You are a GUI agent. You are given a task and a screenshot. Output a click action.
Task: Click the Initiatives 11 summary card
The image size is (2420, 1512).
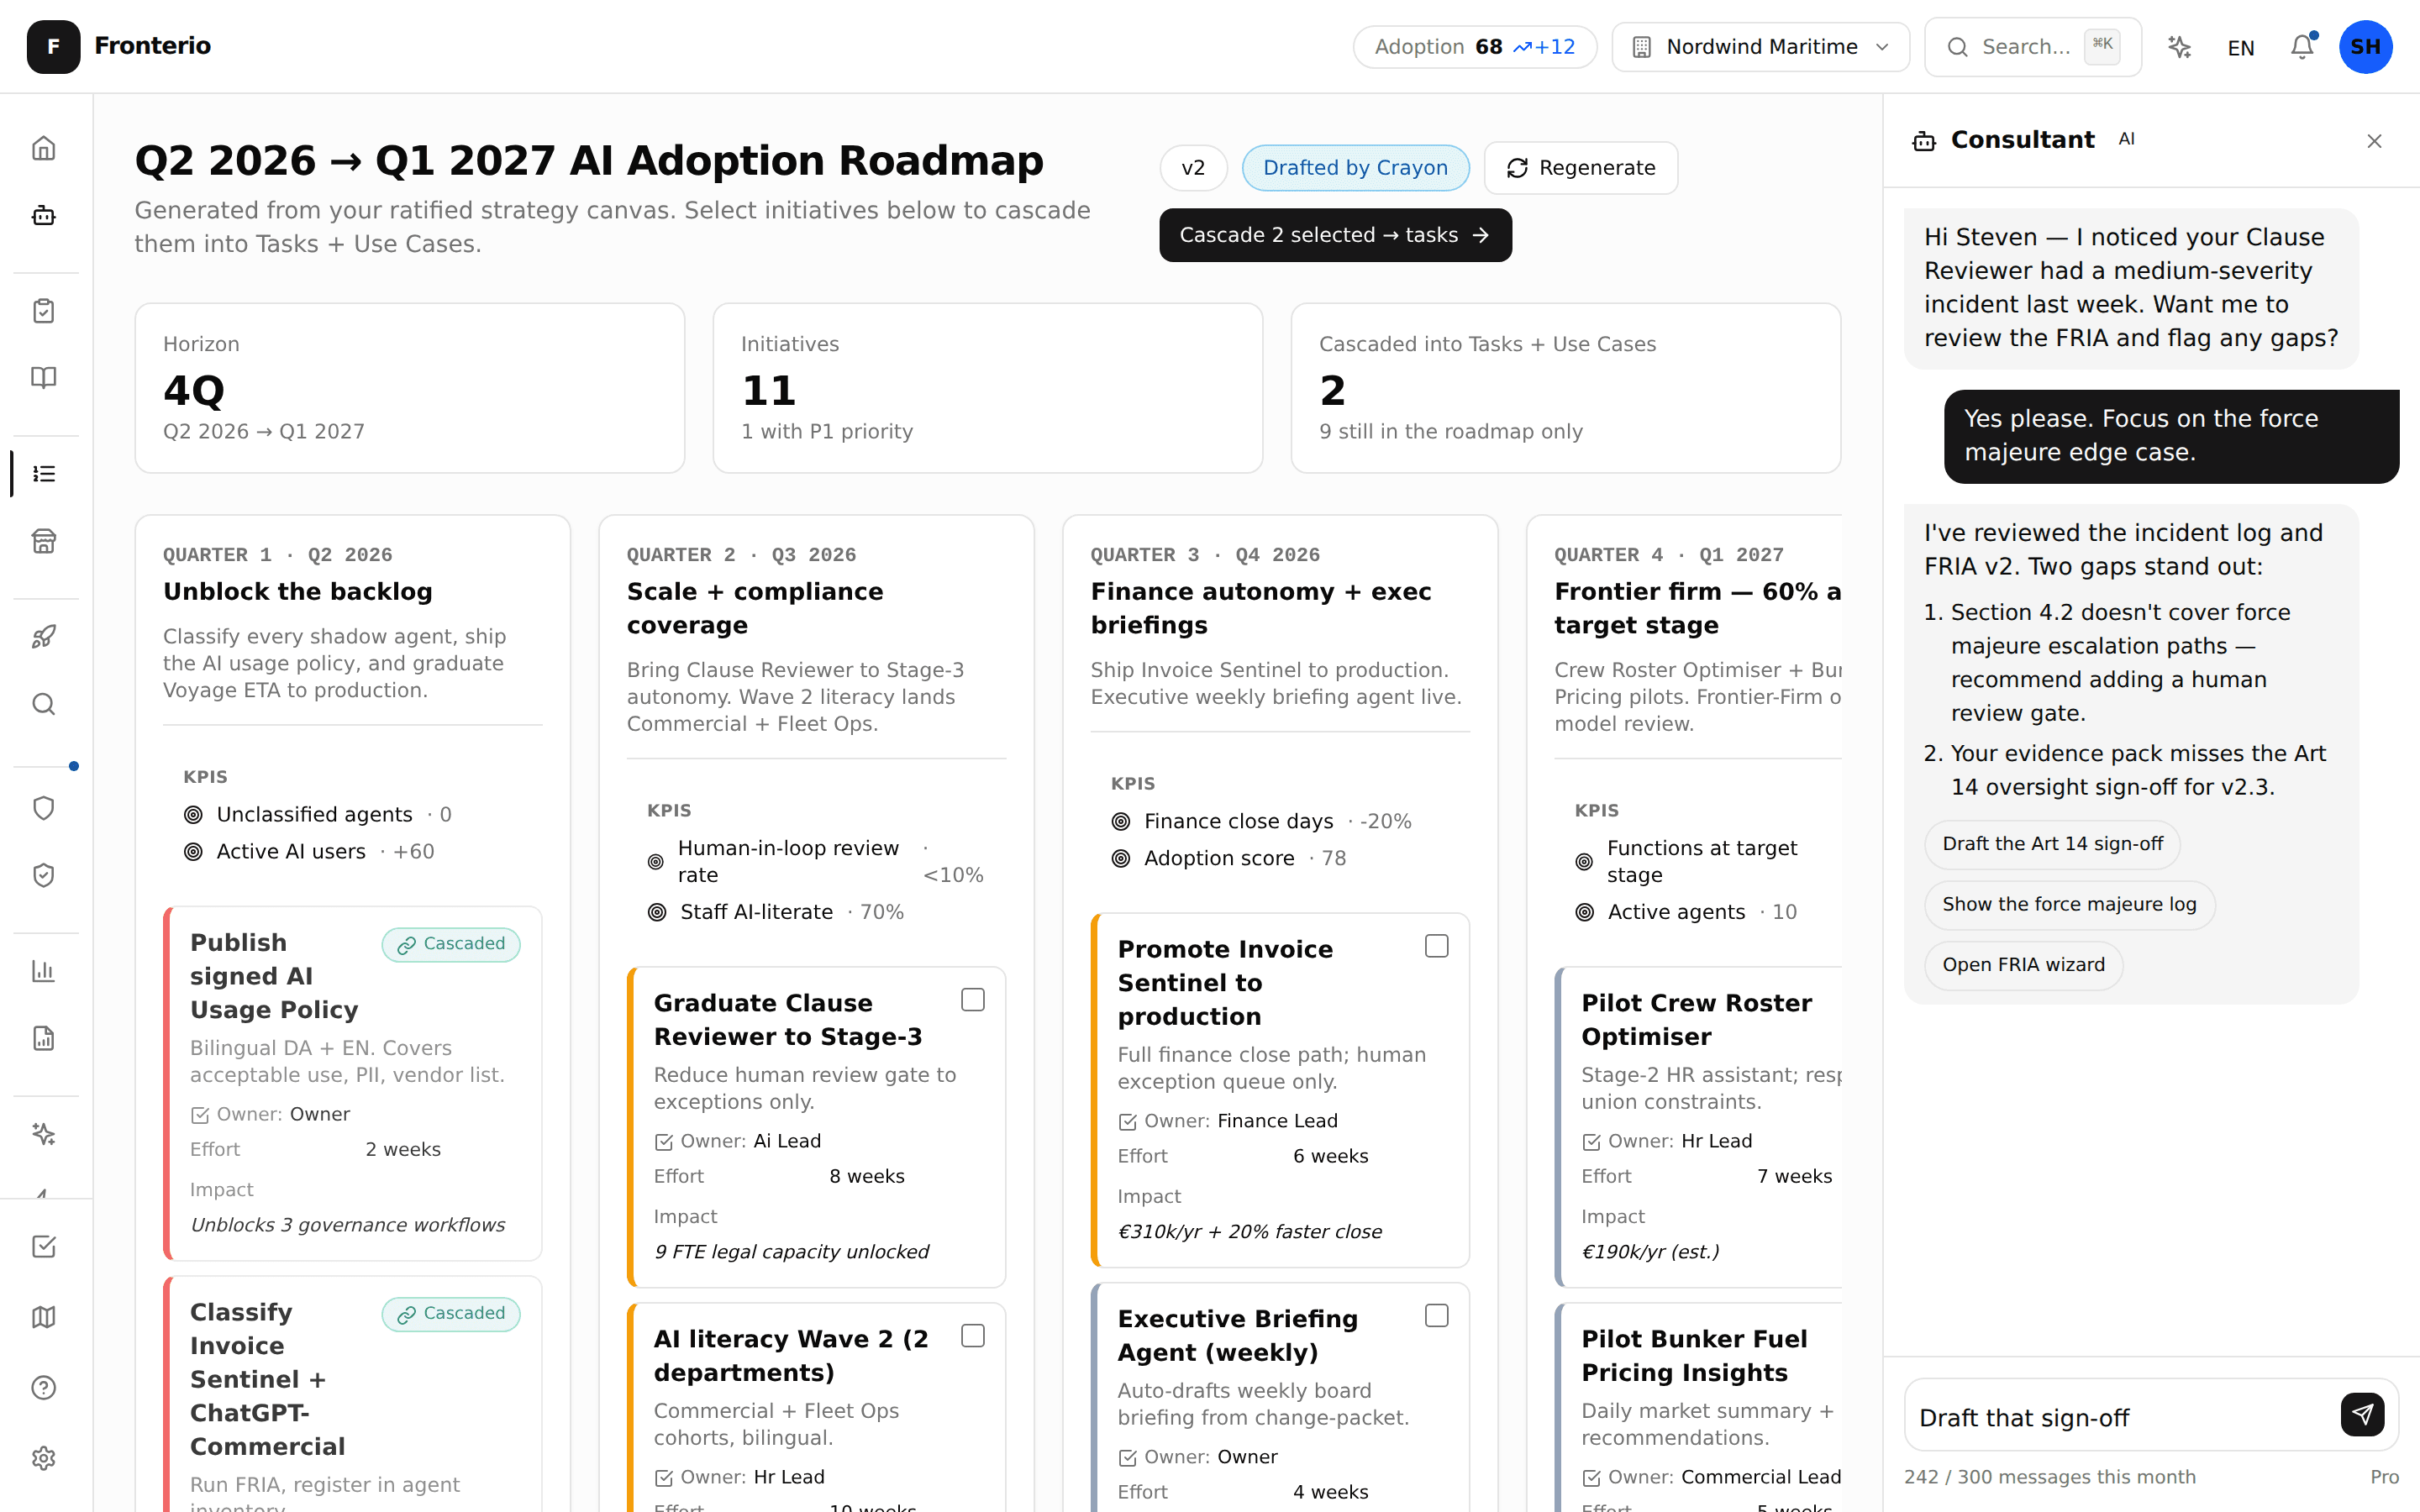click(987, 388)
